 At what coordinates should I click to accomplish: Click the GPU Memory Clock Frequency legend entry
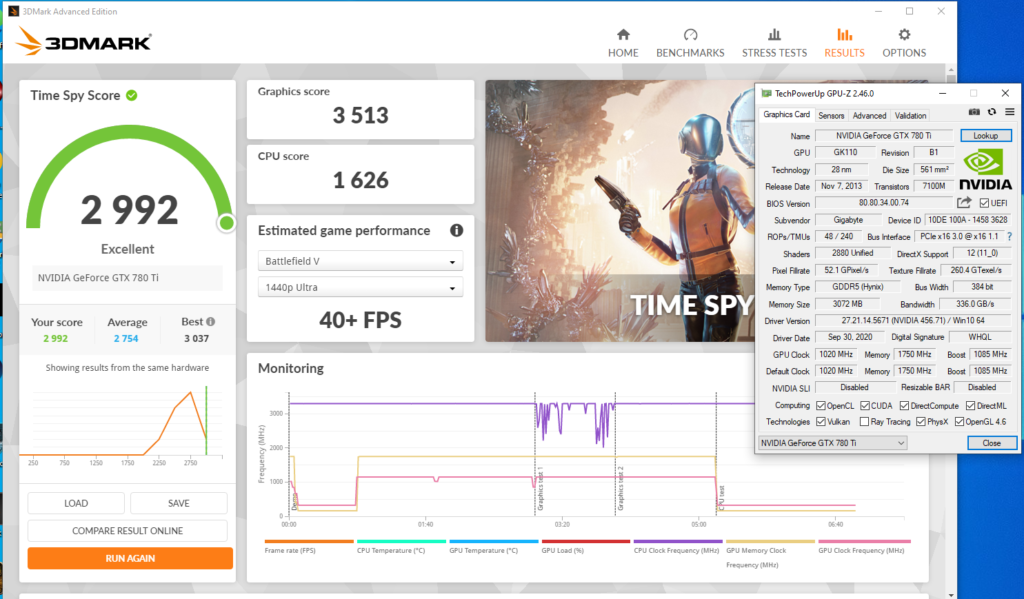click(771, 554)
